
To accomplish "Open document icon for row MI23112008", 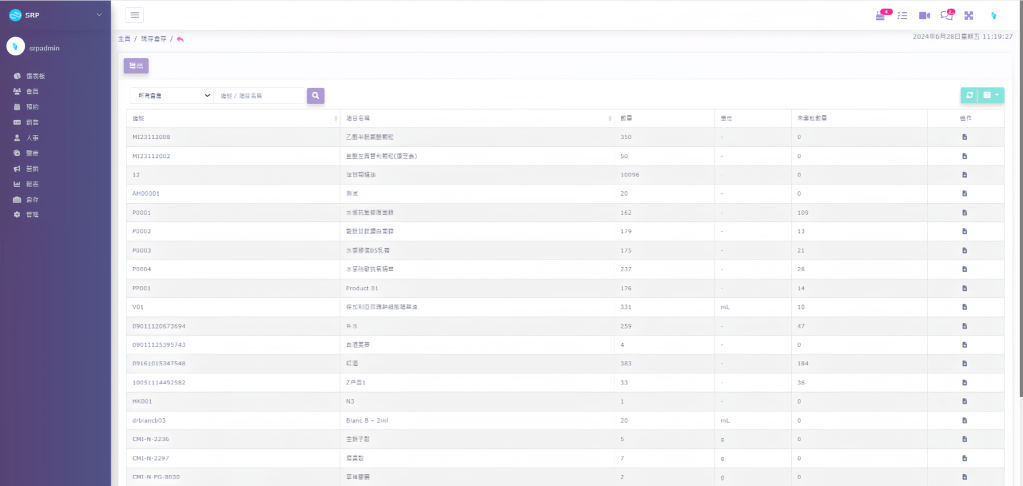I will coord(964,137).
